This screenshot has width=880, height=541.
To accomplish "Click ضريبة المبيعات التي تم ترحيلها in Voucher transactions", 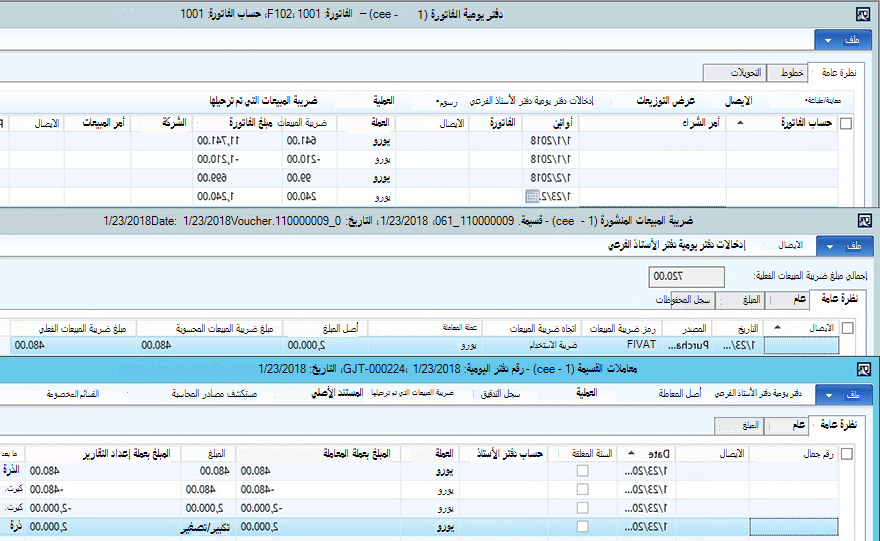I will click(x=412, y=393).
